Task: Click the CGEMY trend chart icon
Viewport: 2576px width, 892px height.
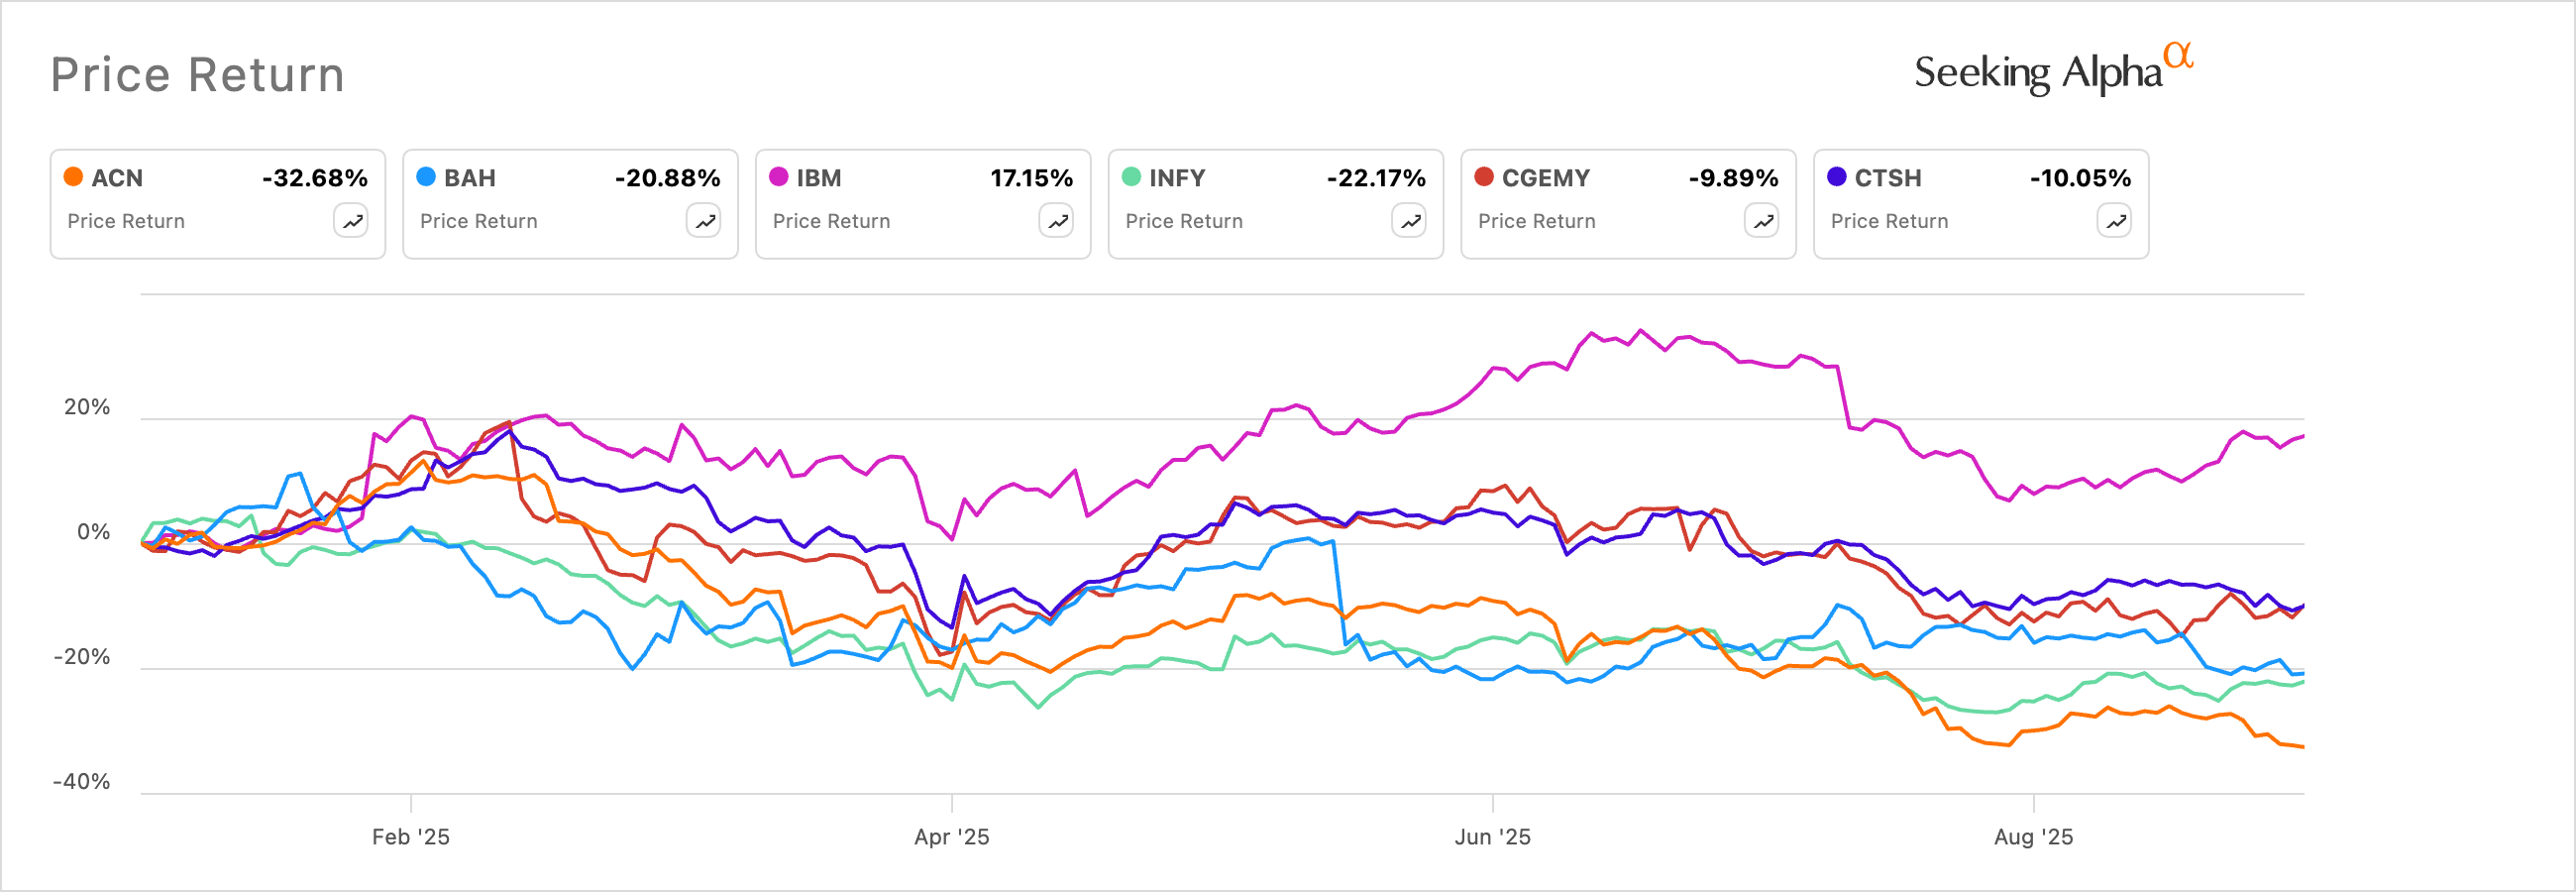Action: (1762, 221)
